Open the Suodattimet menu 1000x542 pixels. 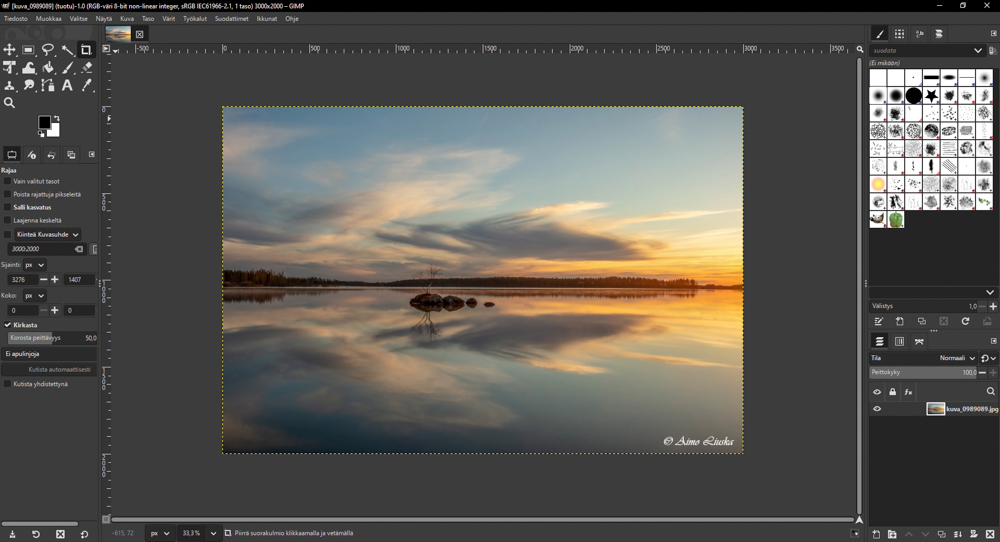[232, 18]
